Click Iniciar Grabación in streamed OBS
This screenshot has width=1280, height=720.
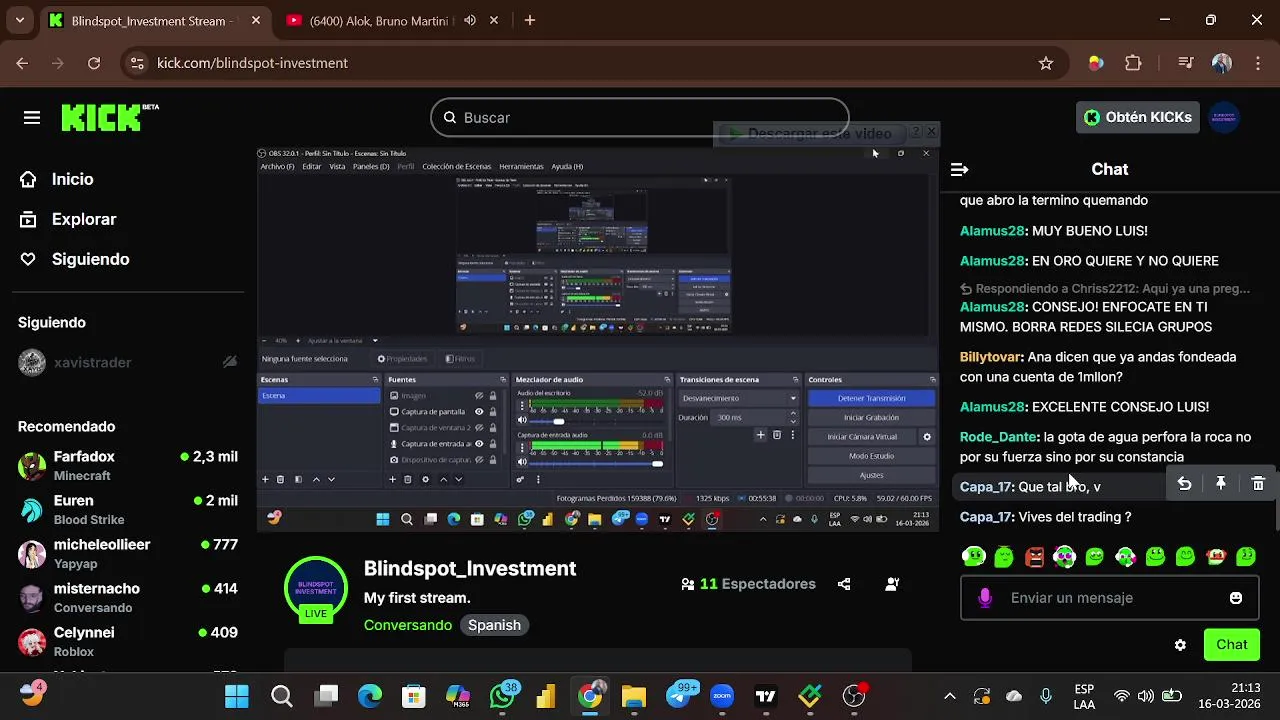coord(871,417)
